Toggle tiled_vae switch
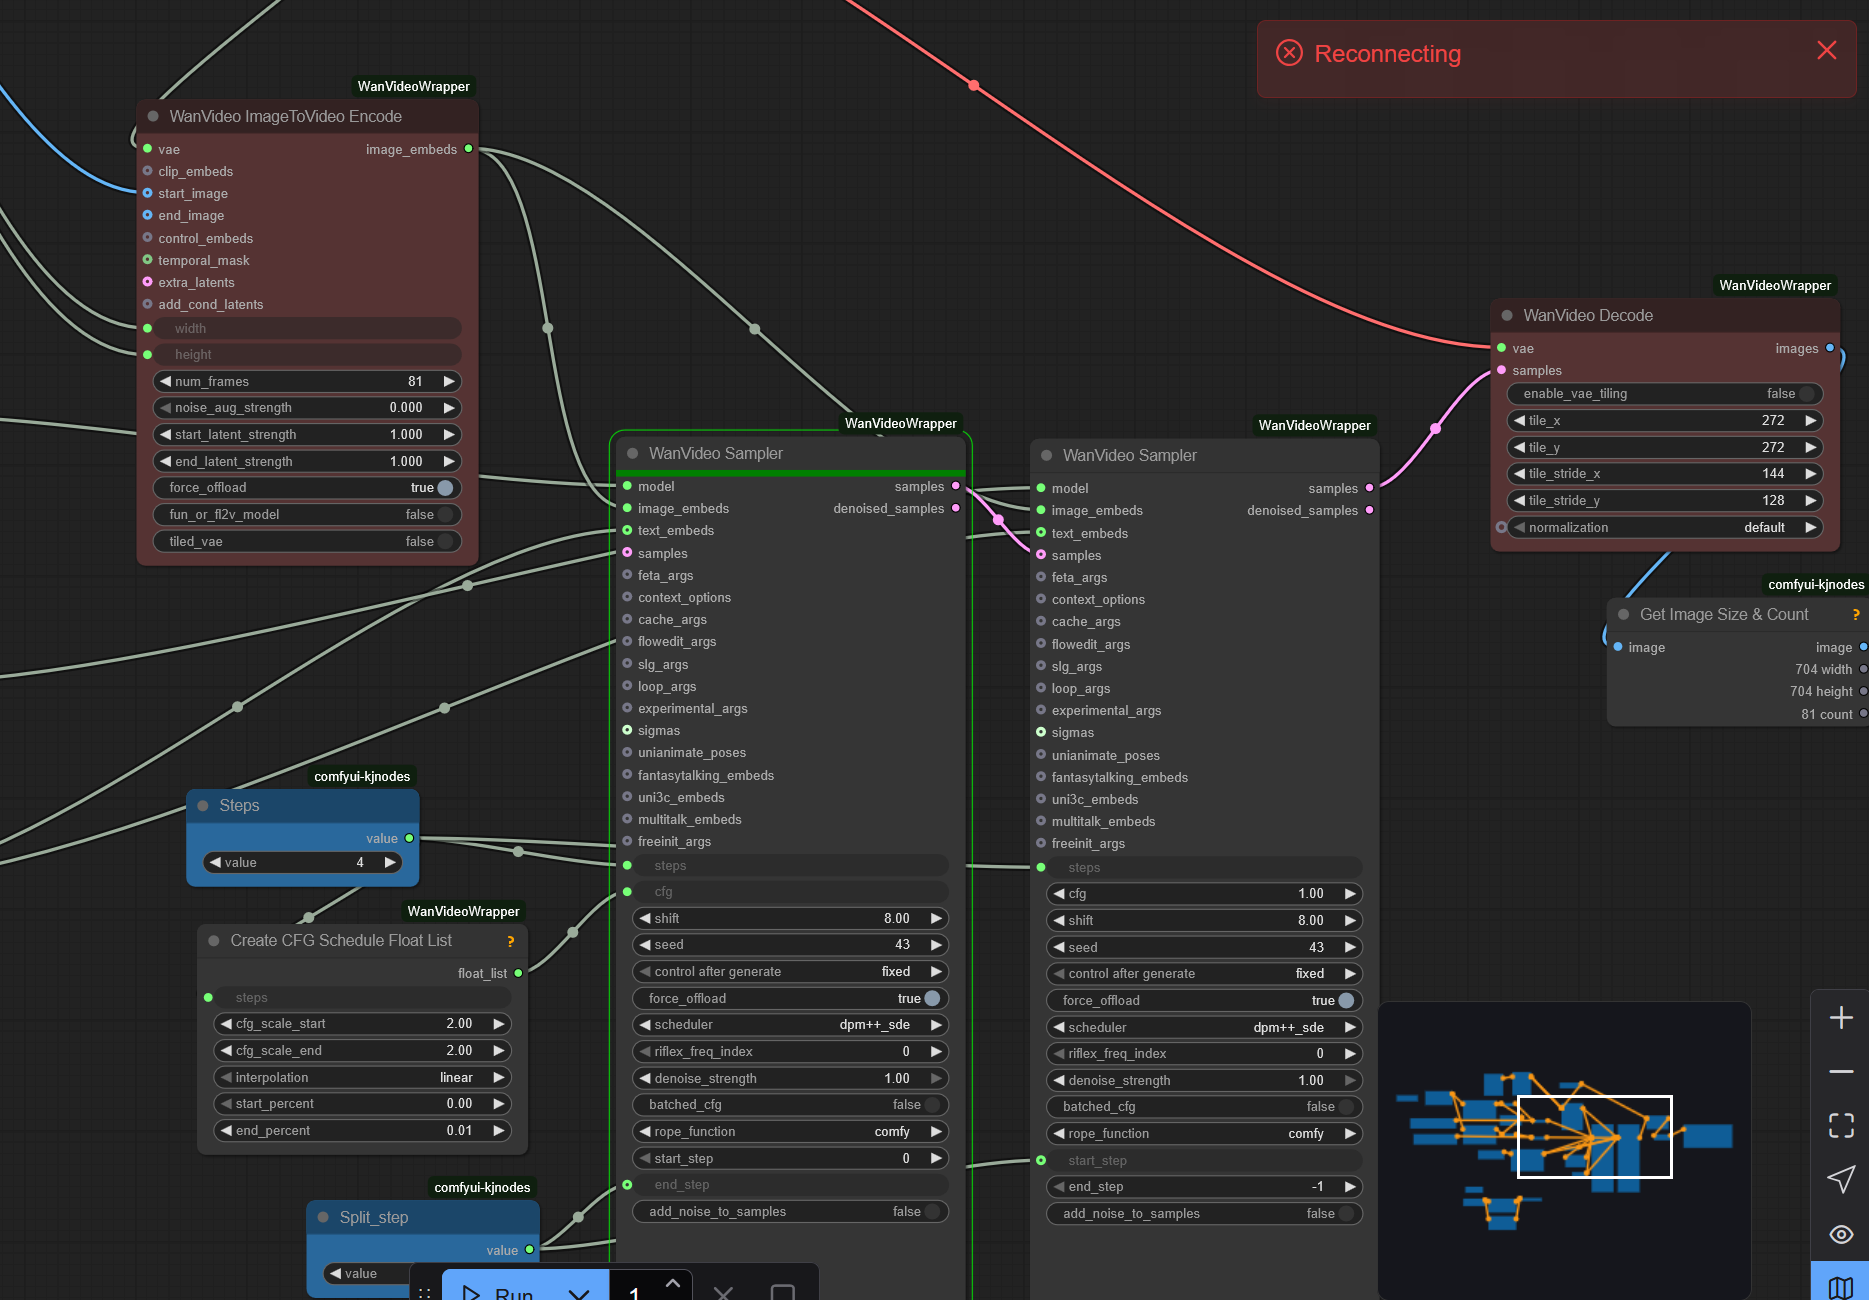Viewport: 1869px width, 1300px height. click(x=307, y=541)
